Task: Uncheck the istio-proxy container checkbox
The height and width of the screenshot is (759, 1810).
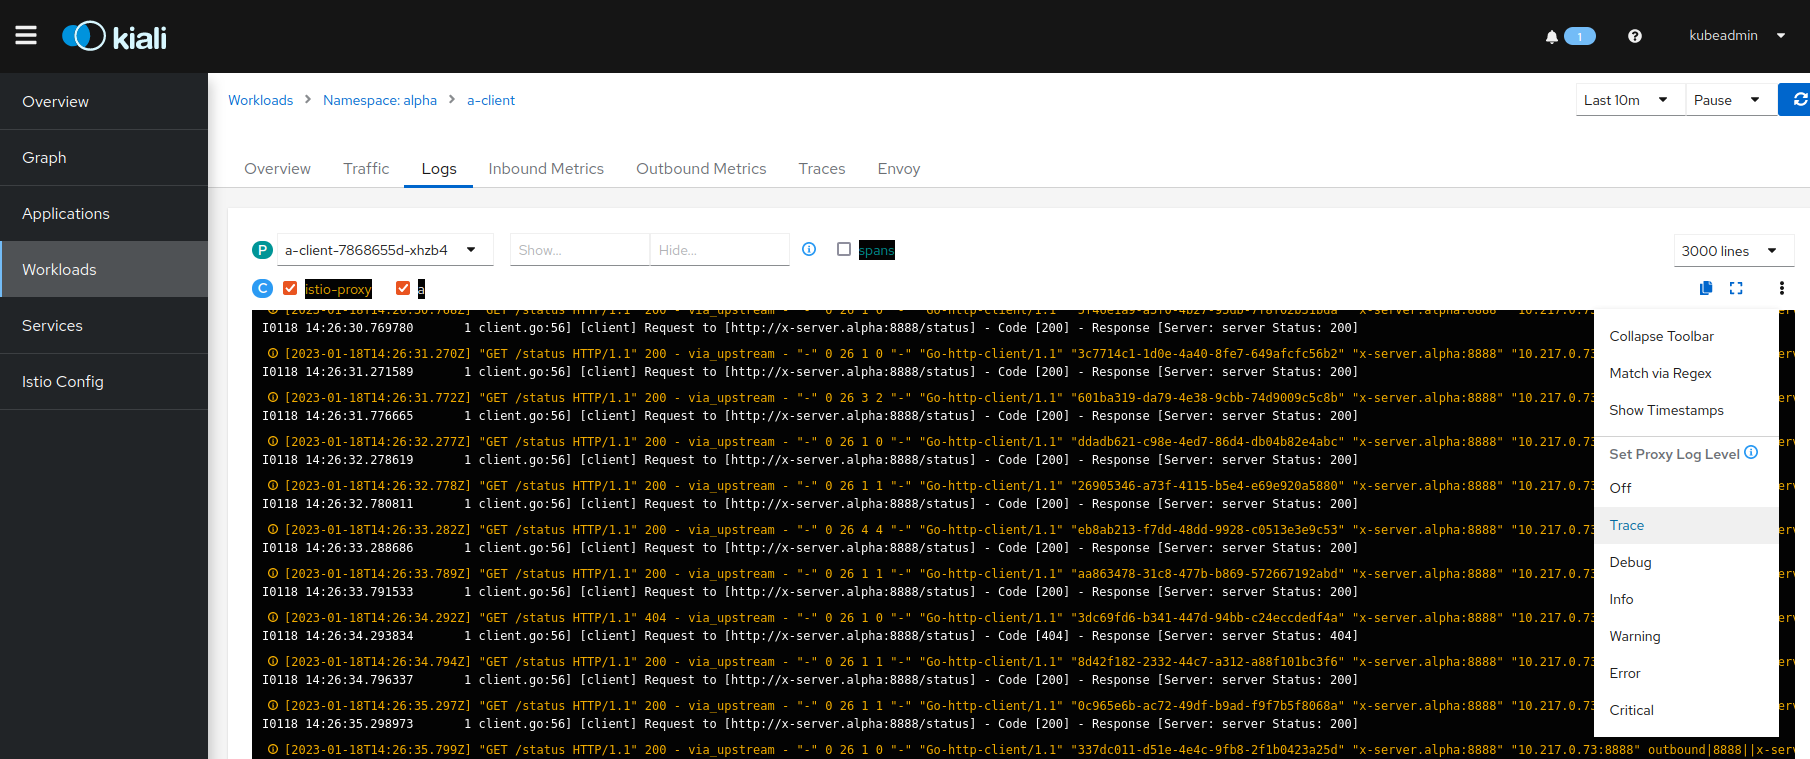Action: coord(290,288)
